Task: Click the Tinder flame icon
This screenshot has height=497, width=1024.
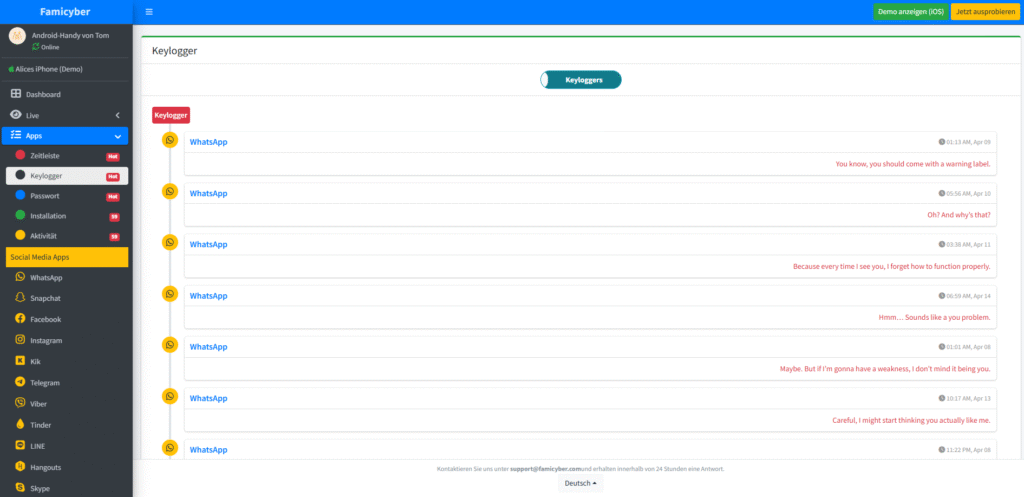Action: coord(20,425)
